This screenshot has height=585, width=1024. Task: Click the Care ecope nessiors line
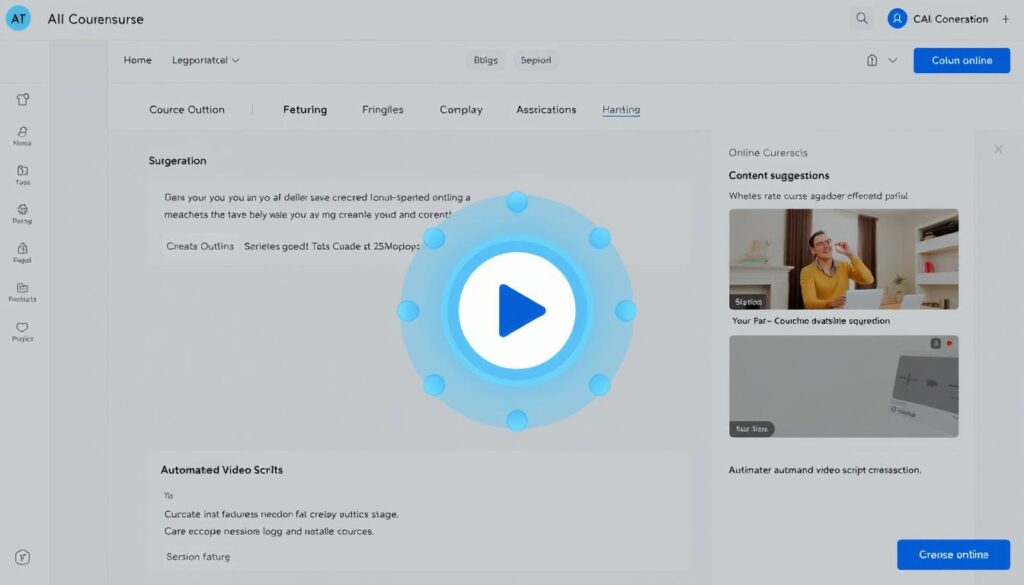(x=269, y=531)
